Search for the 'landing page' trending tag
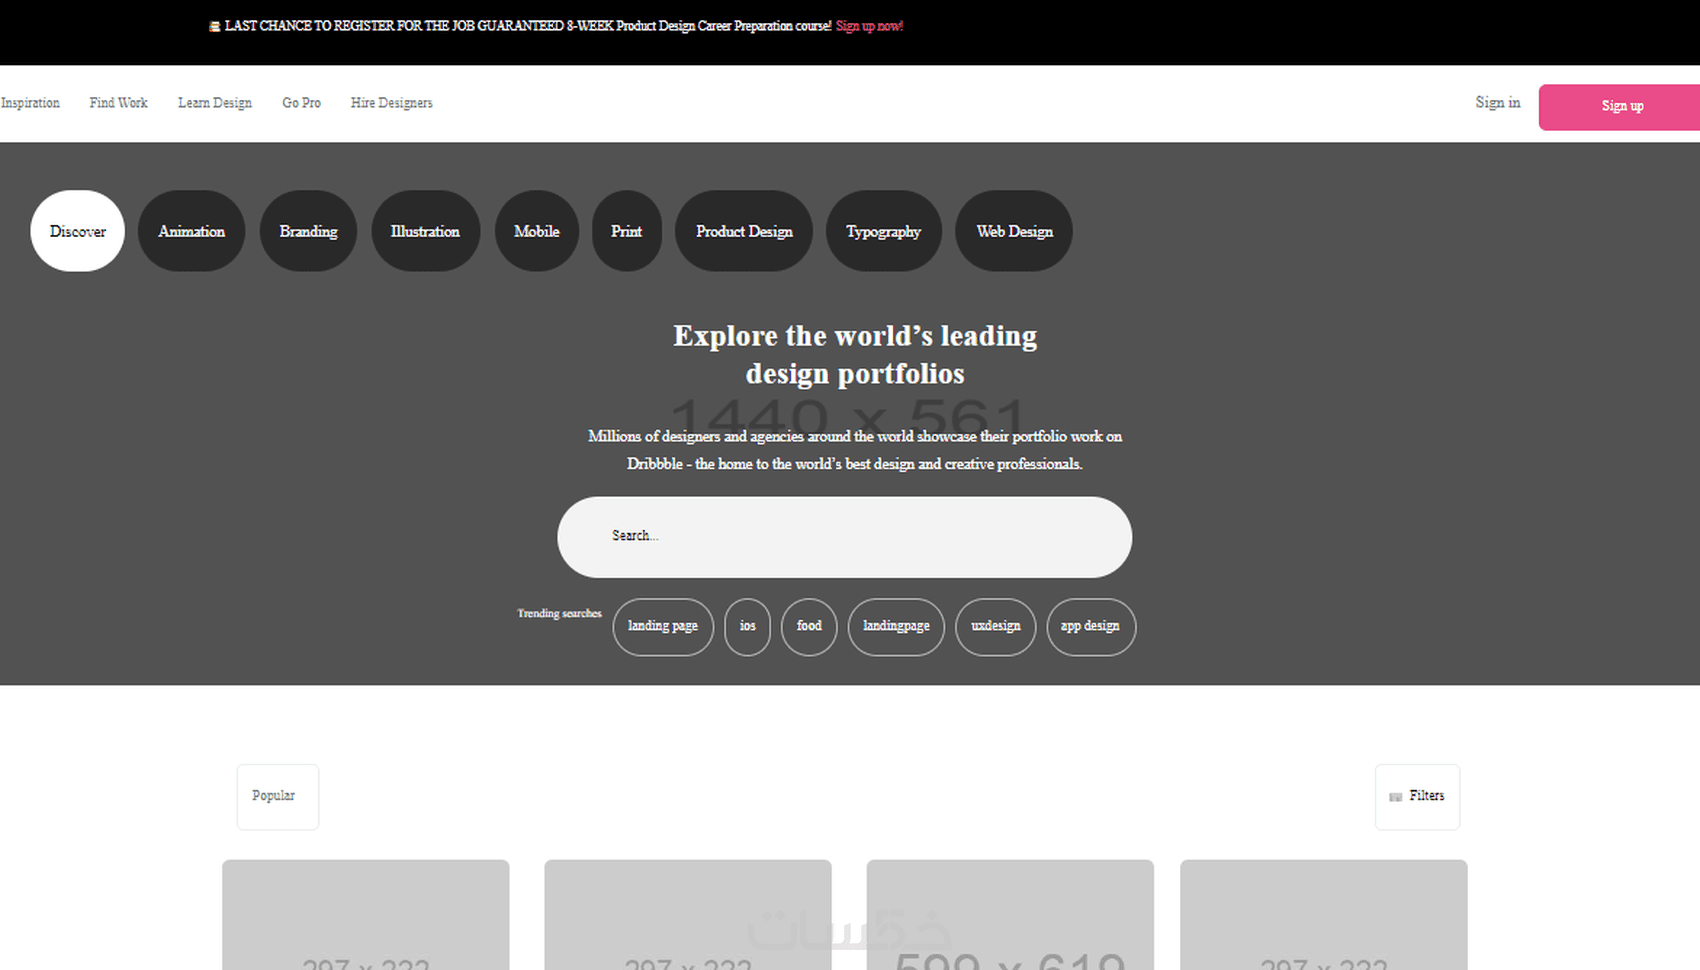1700x970 pixels. click(663, 627)
